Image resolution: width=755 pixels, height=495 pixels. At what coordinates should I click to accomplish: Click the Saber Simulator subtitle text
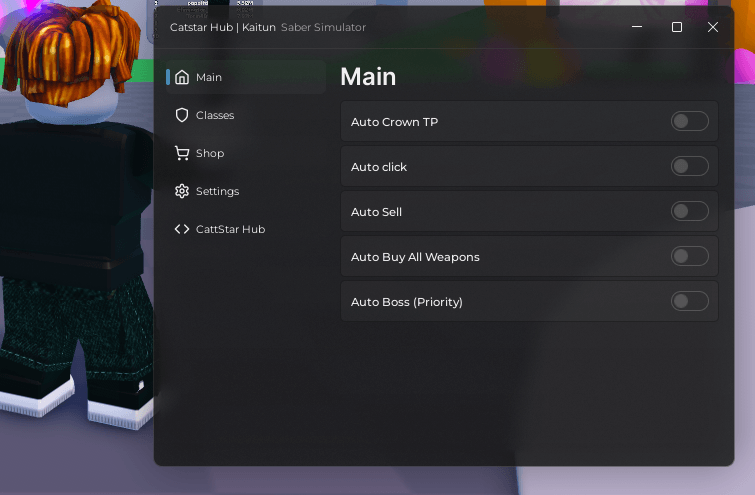tap(324, 27)
